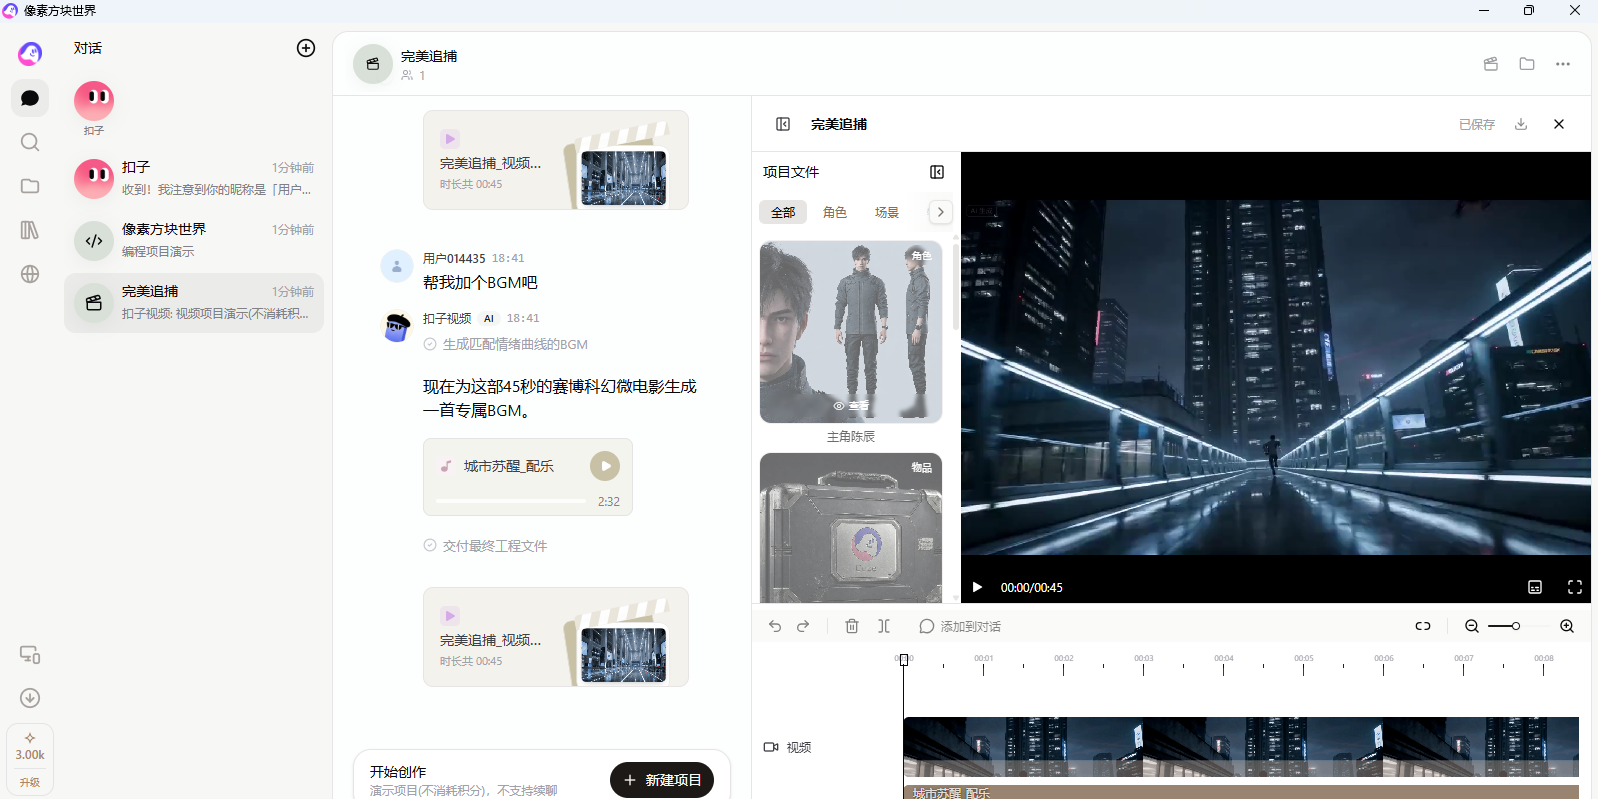Click the 视频 track label
This screenshot has width=1598, height=799.
[x=788, y=747]
